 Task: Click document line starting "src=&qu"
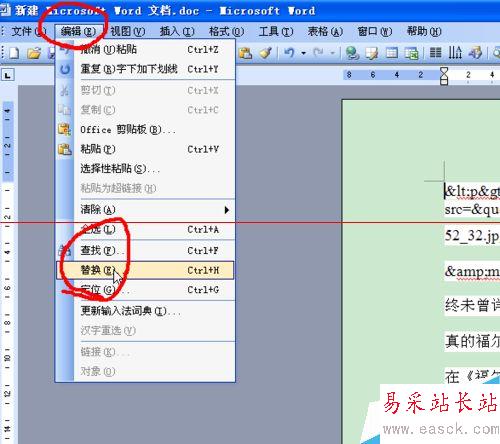tap(473, 210)
